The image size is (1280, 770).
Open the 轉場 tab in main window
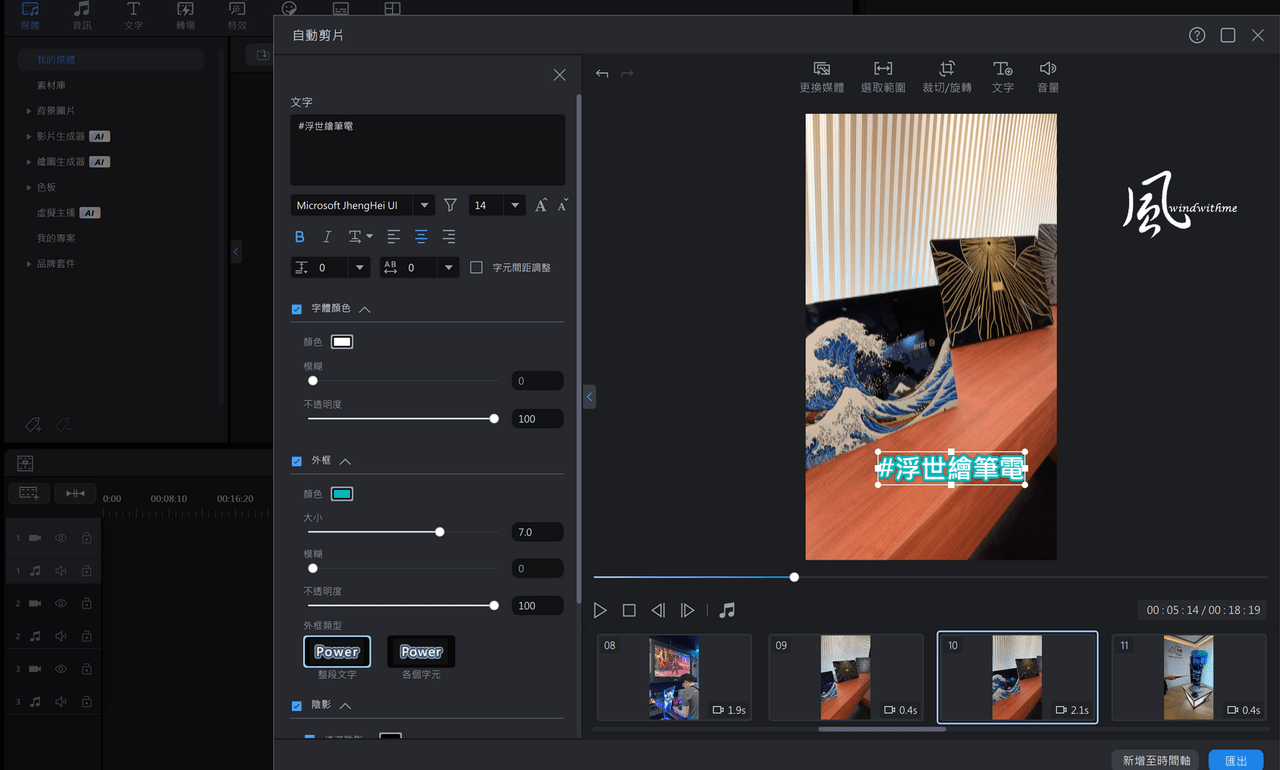pos(185,15)
